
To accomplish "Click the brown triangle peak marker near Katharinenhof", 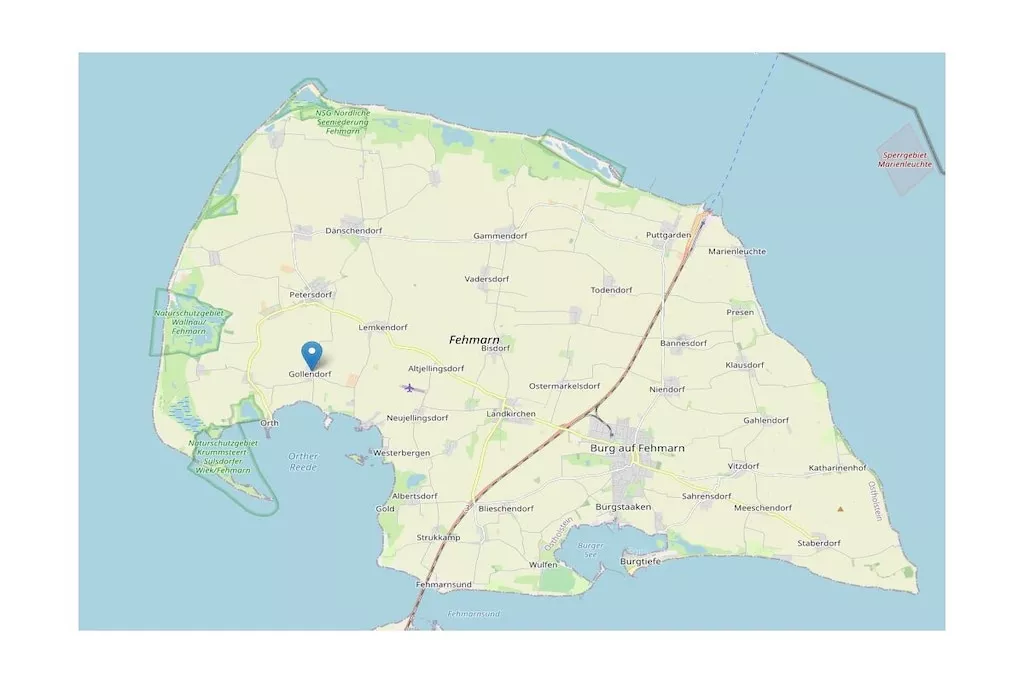I will click(840, 508).
